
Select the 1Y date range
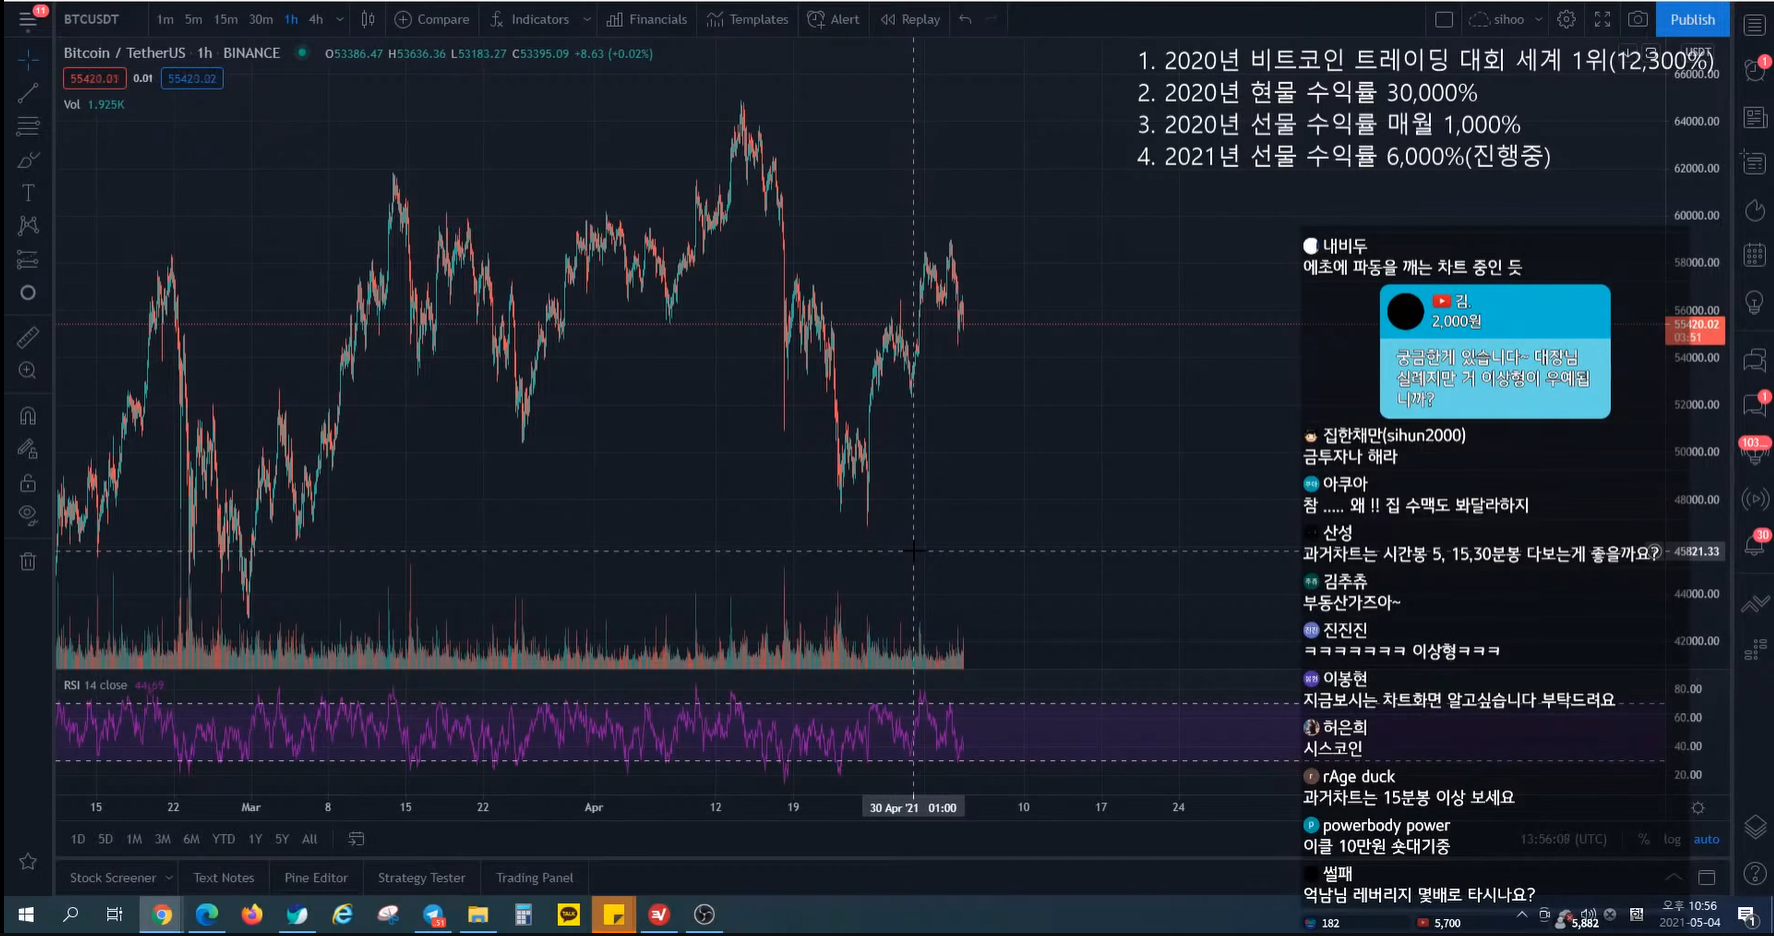point(255,839)
